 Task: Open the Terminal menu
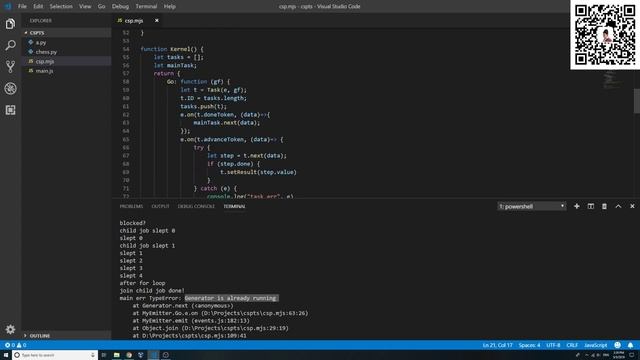(x=146, y=7)
